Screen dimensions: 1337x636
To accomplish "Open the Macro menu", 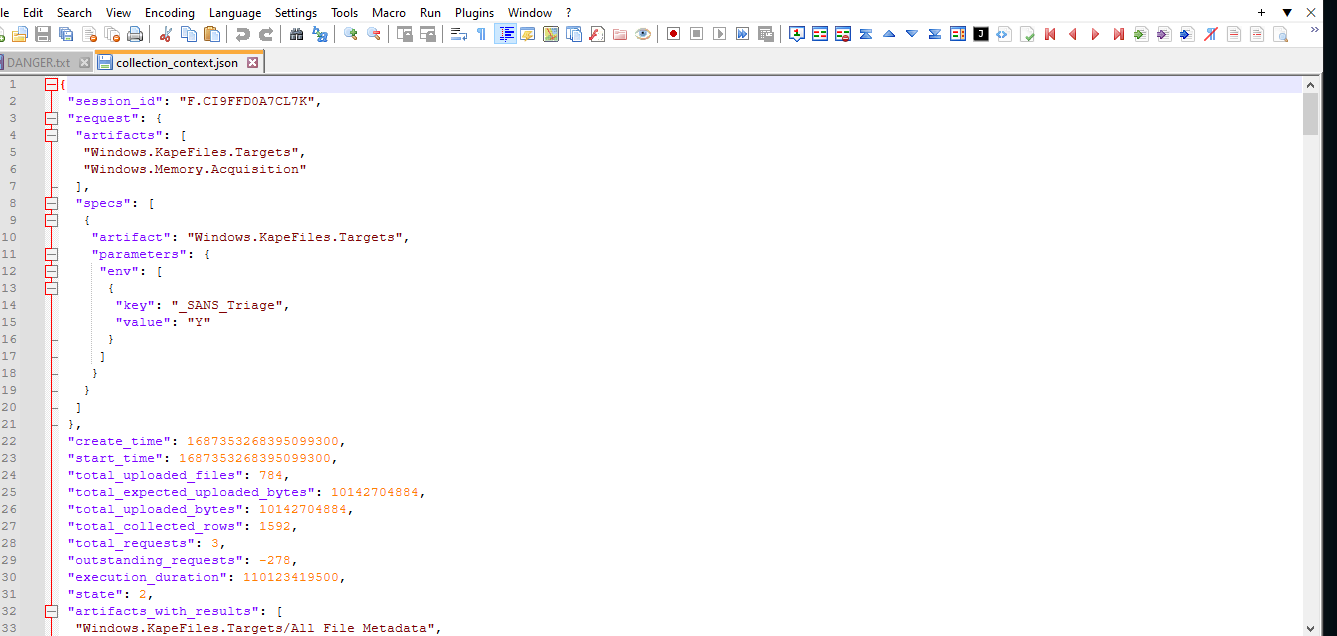I will 389,13.
